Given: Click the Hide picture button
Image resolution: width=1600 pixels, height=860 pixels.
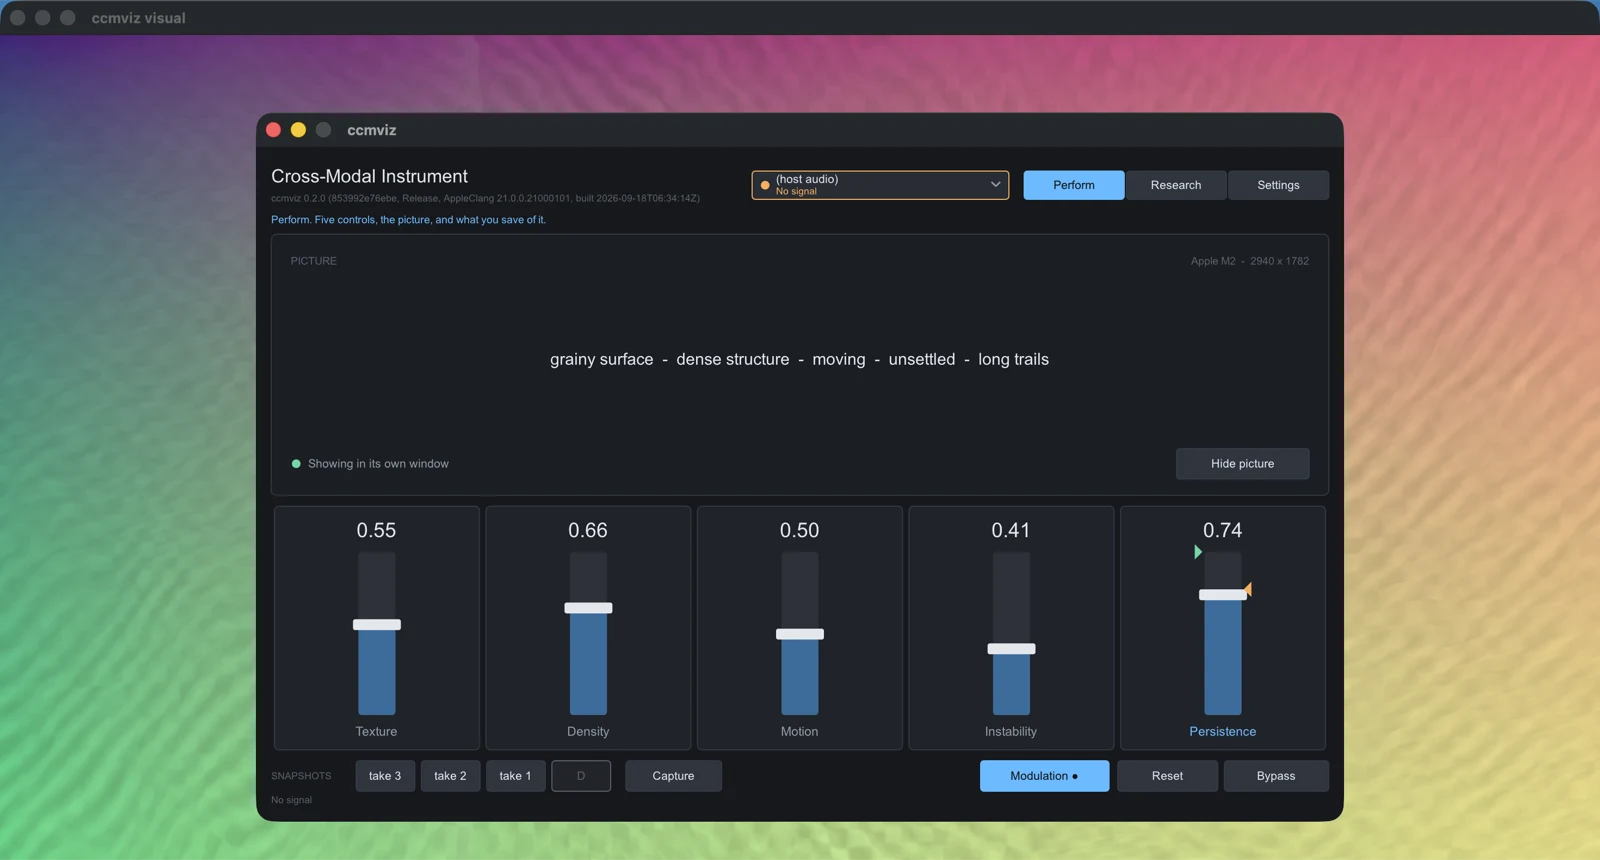Looking at the screenshot, I should [1242, 464].
